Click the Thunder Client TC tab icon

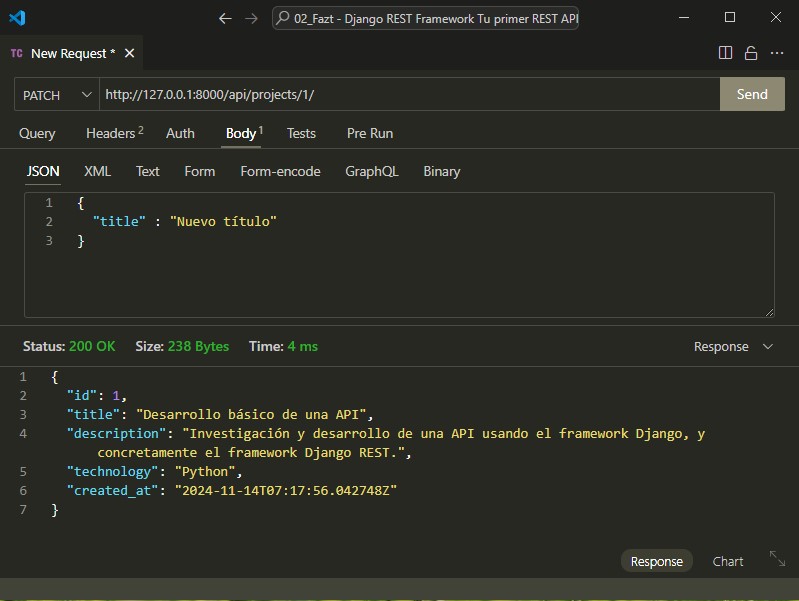click(16, 53)
